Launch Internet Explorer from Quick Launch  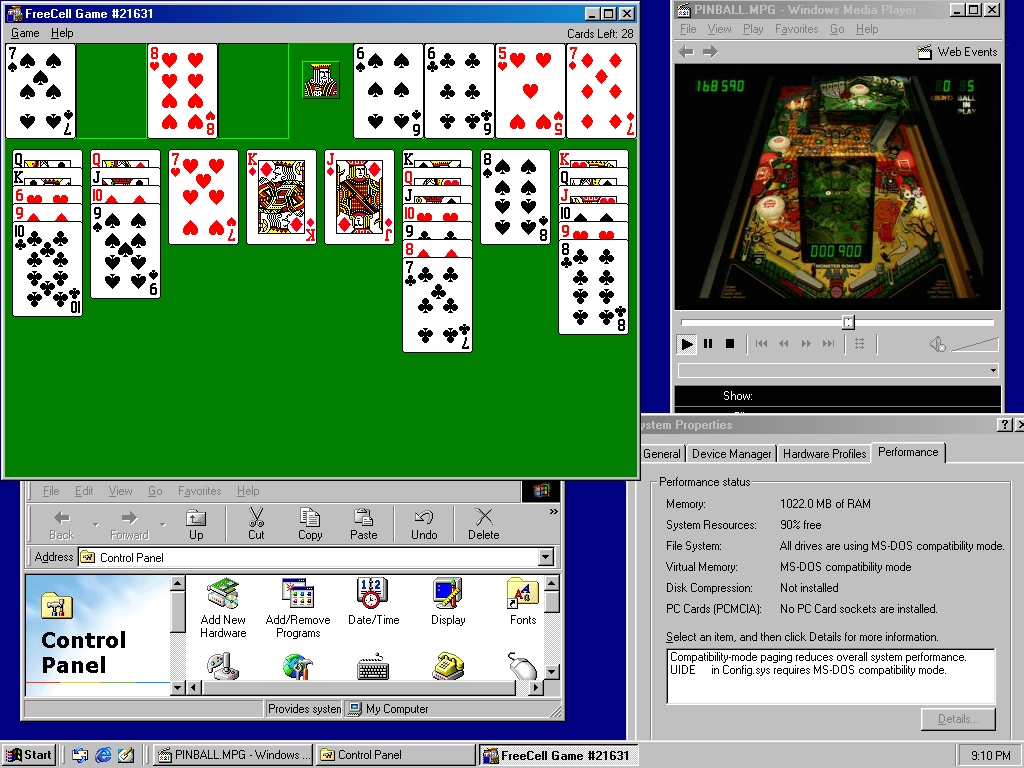coord(103,755)
